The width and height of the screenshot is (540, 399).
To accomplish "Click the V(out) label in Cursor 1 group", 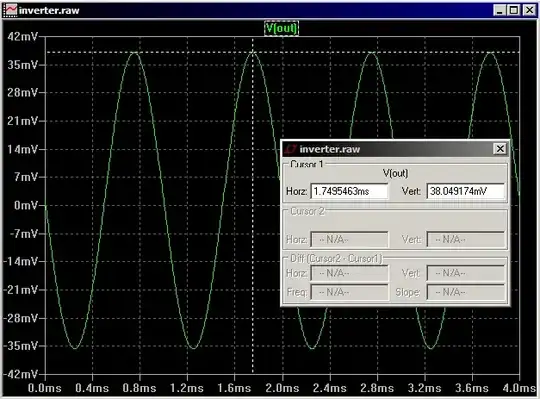I will click(395, 173).
